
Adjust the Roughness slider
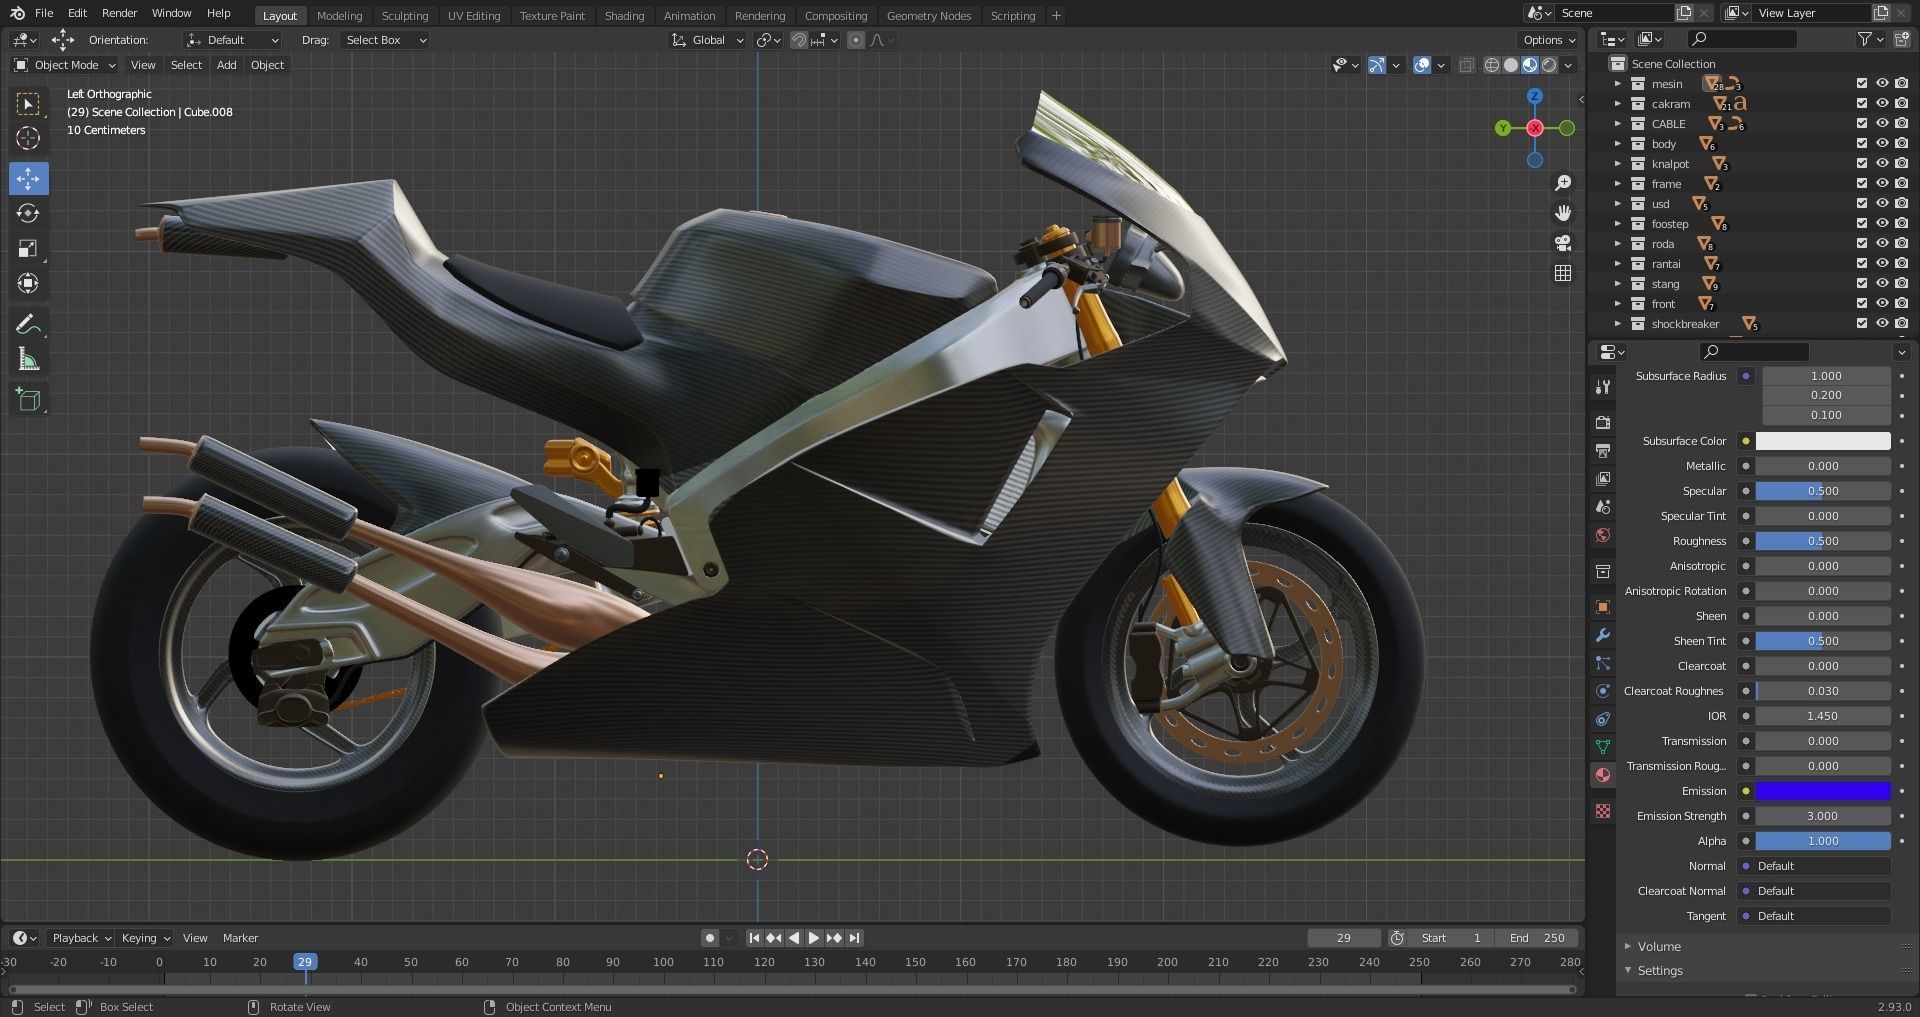(x=1823, y=541)
